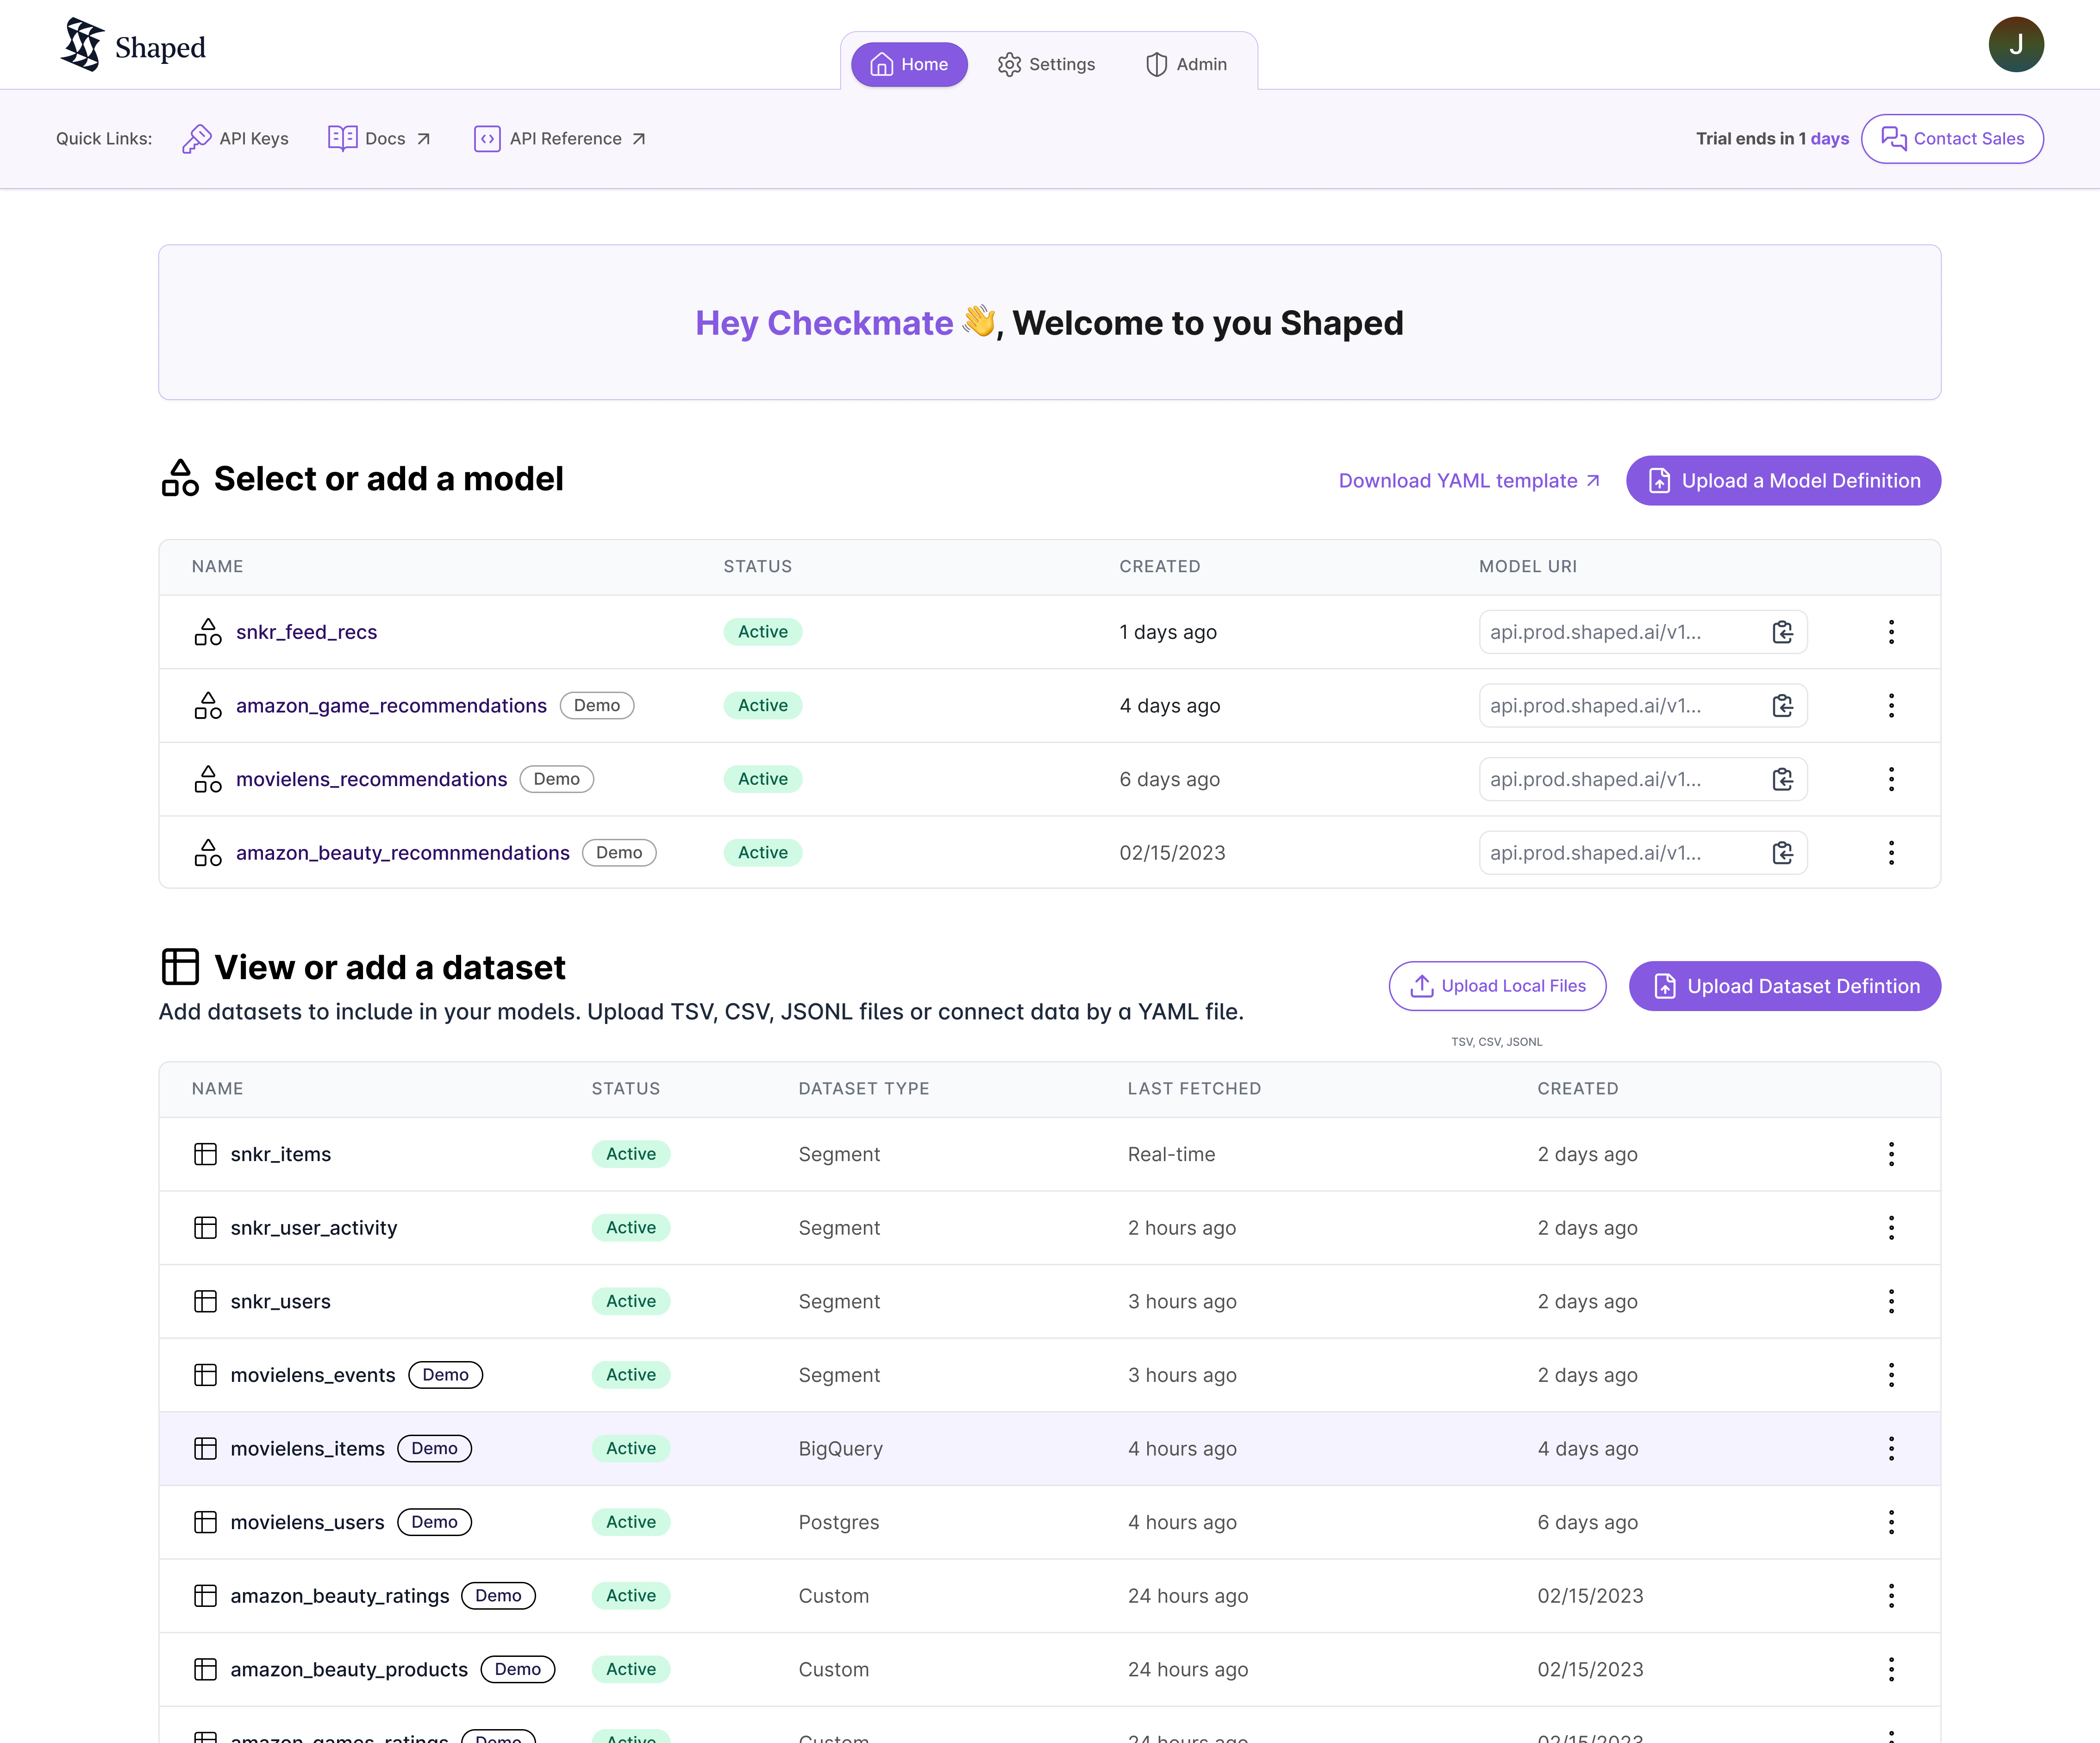Image resolution: width=2100 pixels, height=1743 pixels.
Task: Click the table icon beside snkr_users
Action: pos(205,1301)
